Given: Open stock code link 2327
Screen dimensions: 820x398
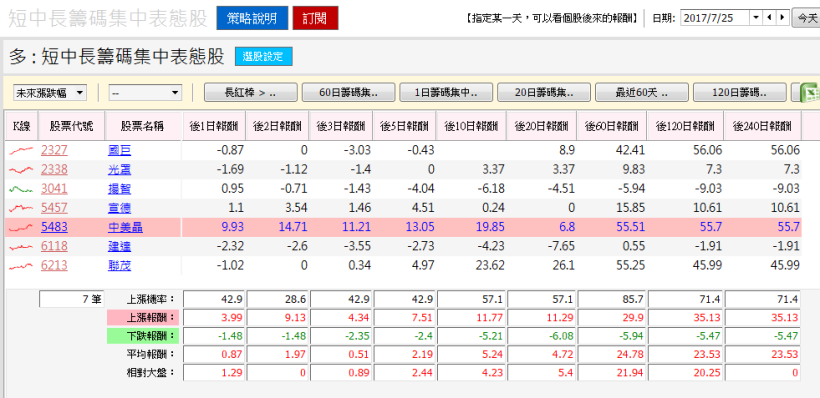Looking at the screenshot, I should coord(54,151).
